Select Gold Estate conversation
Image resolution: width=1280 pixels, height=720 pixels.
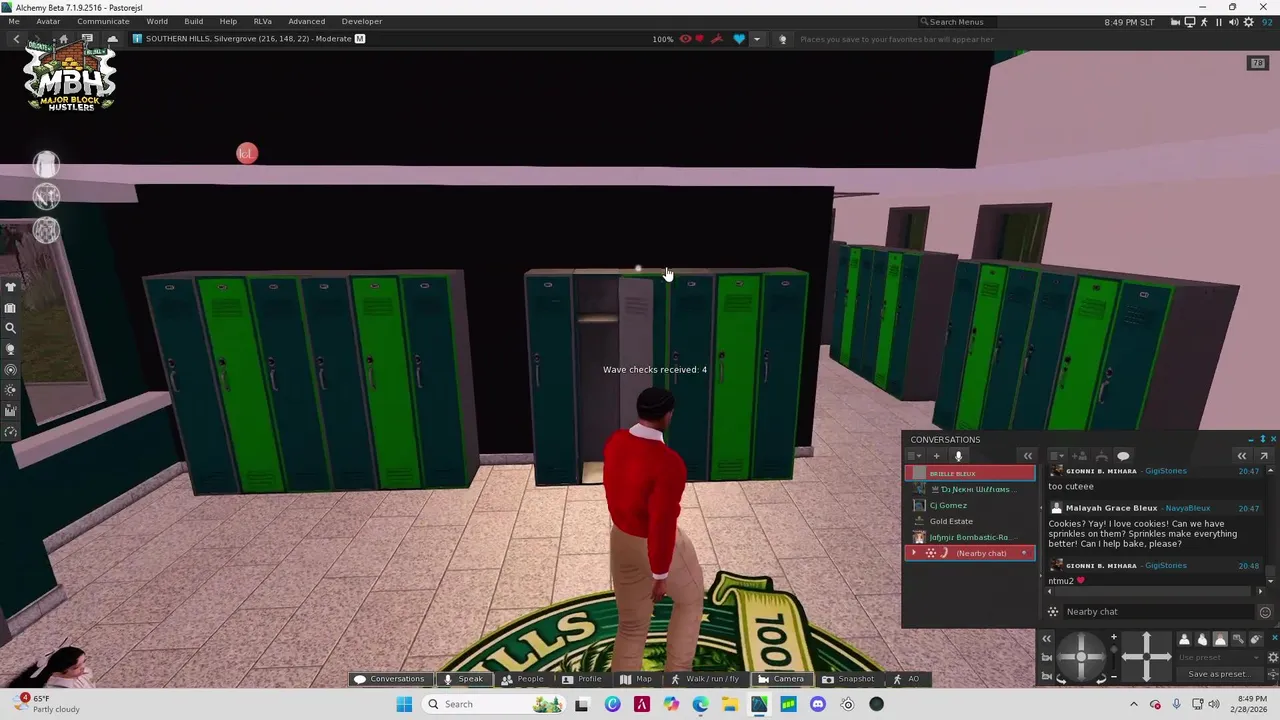(970, 521)
